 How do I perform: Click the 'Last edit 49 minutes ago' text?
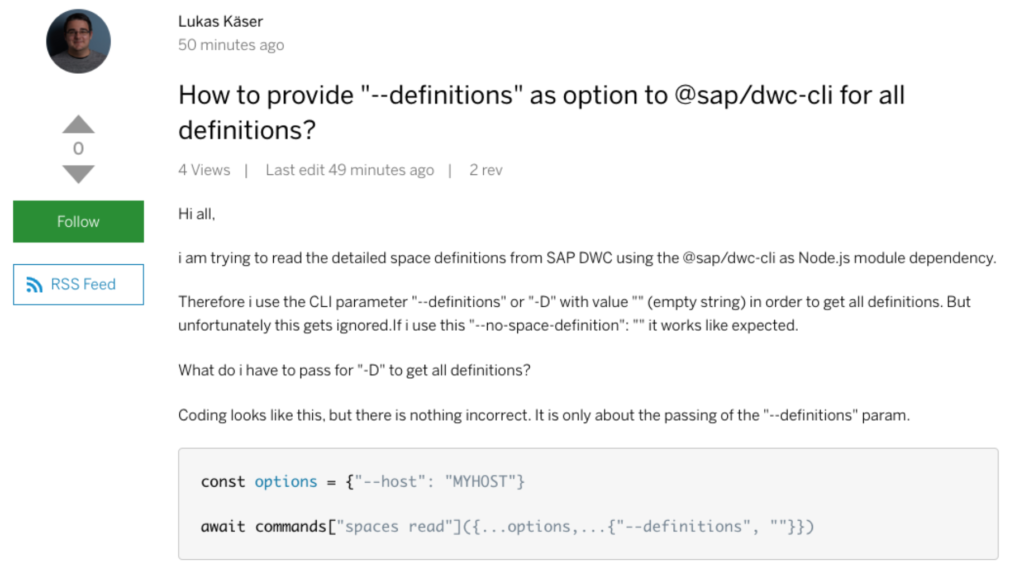click(x=349, y=170)
